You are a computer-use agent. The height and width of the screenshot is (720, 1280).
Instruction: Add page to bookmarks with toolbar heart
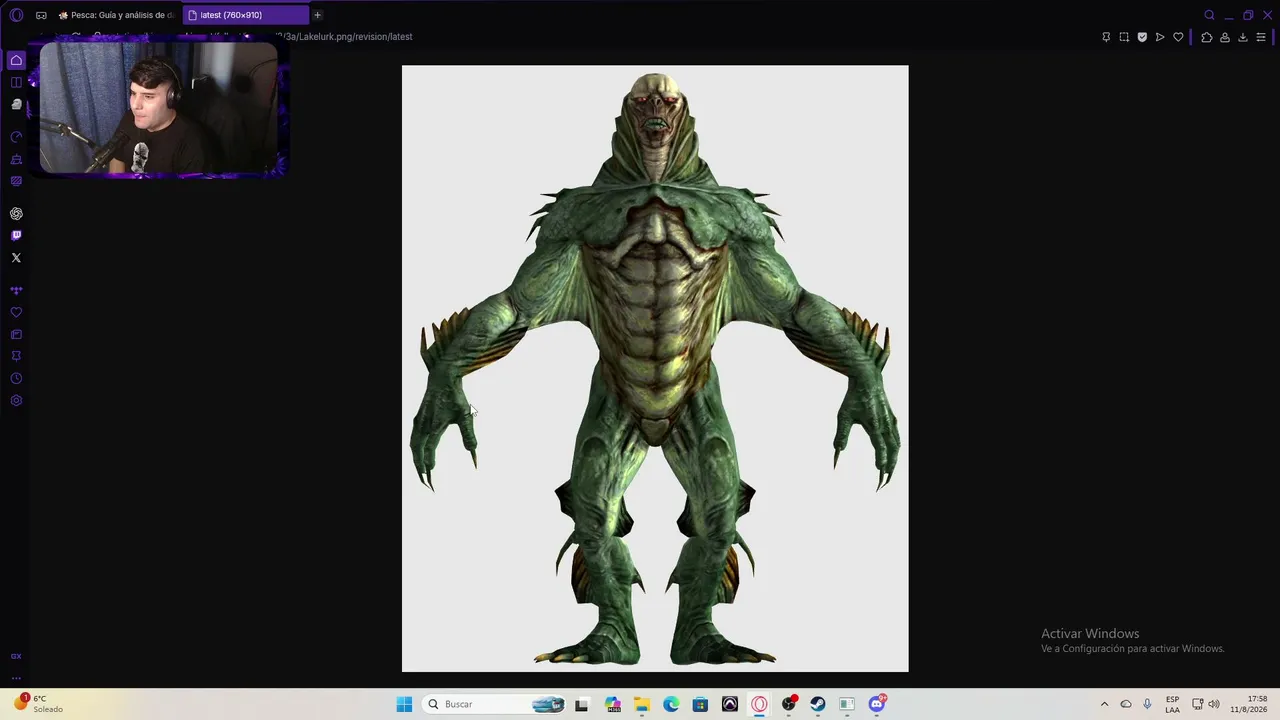[x=1178, y=37]
